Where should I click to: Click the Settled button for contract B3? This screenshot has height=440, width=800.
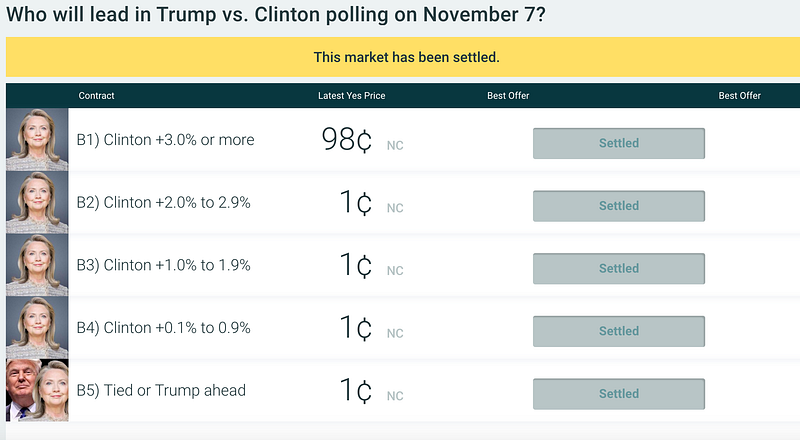tap(618, 268)
